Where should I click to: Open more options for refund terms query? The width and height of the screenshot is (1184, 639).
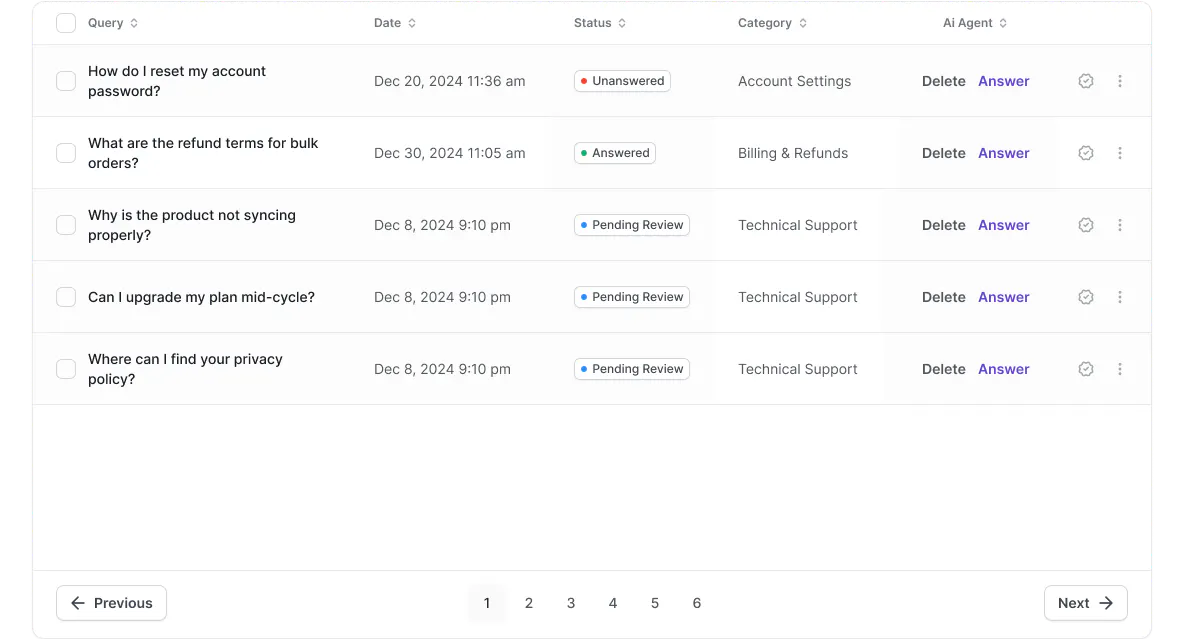pyautogui.click(x=1120, y=153)
